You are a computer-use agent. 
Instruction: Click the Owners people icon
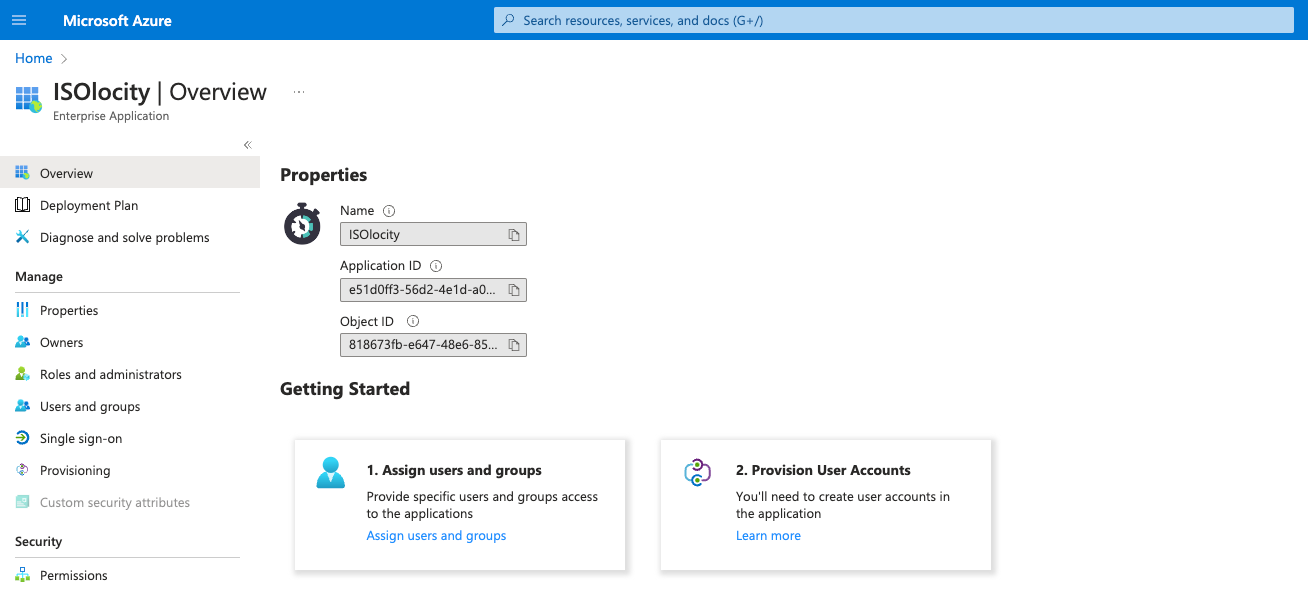point(22,342)
